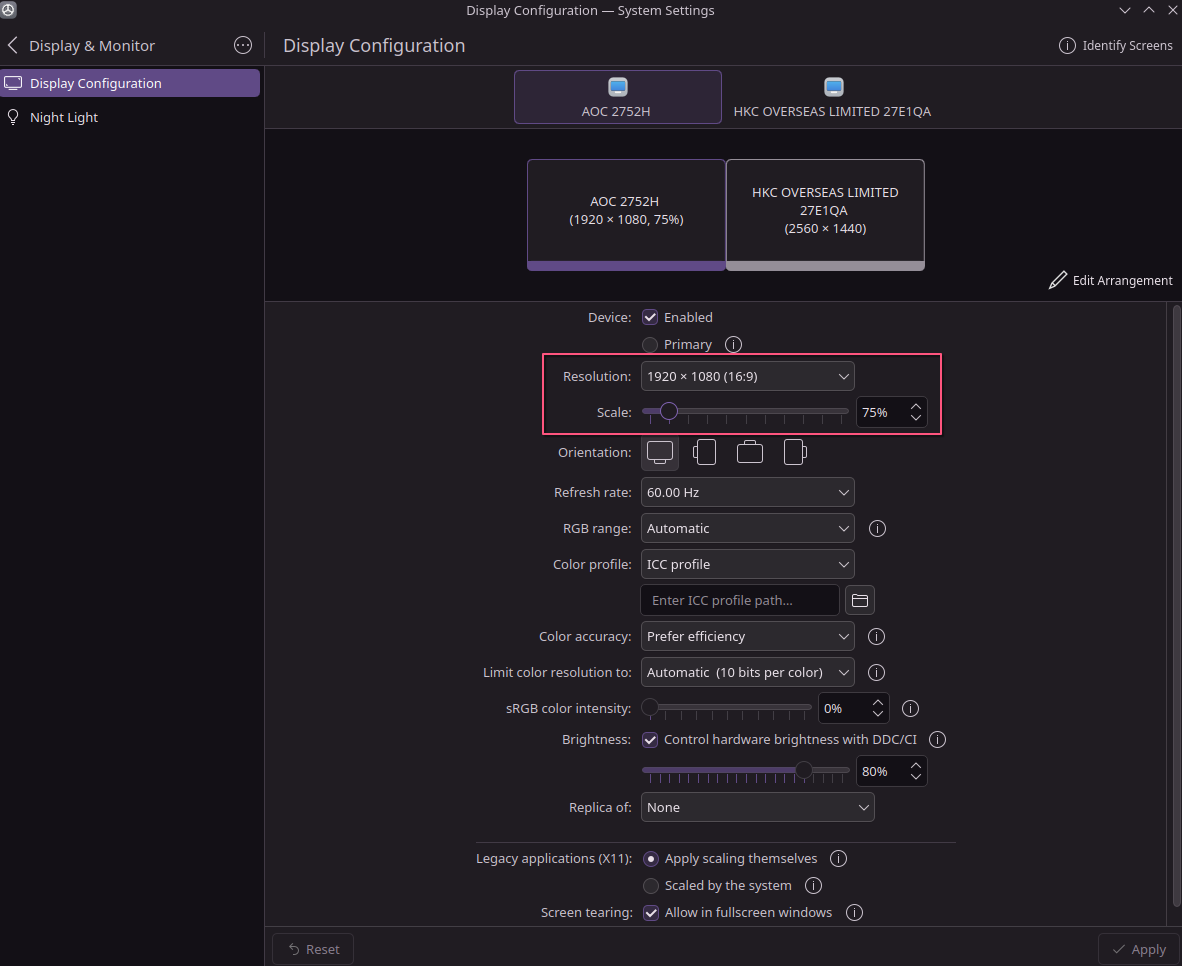Click the Reset button
This screenshot has height=966, width=1182.
point(313,949)
